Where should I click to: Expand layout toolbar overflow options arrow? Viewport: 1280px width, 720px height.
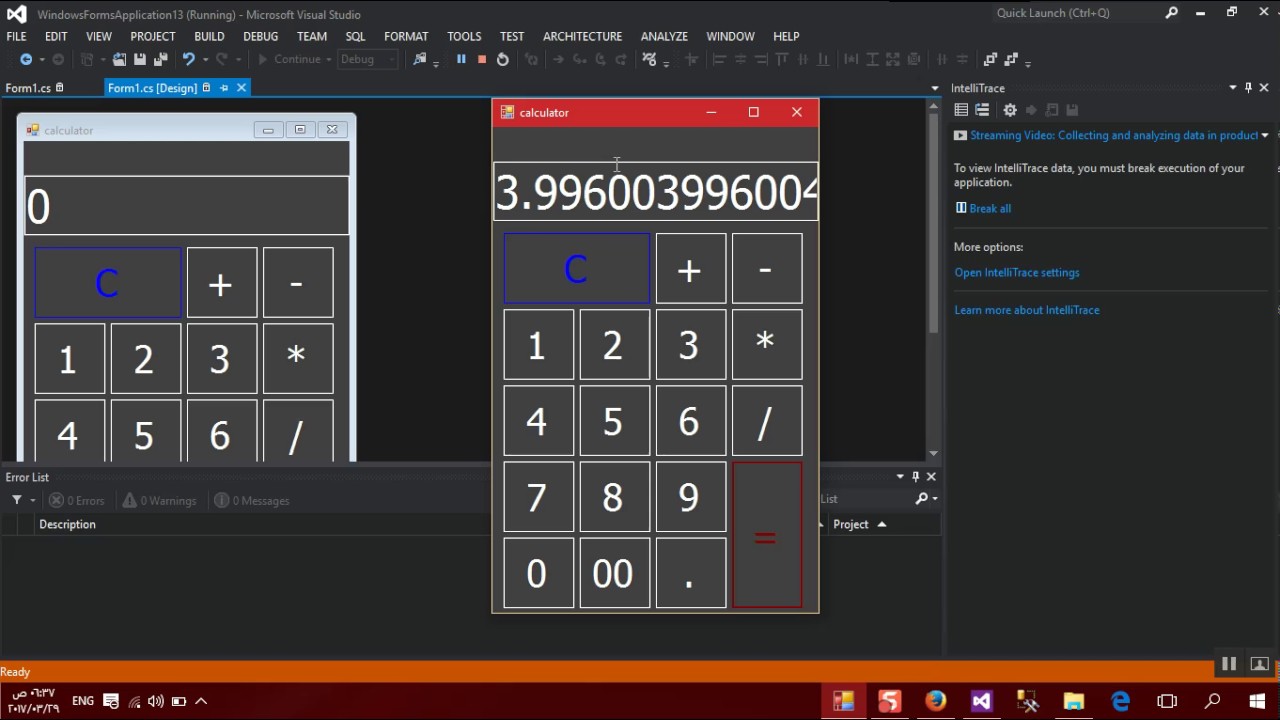1029,63
